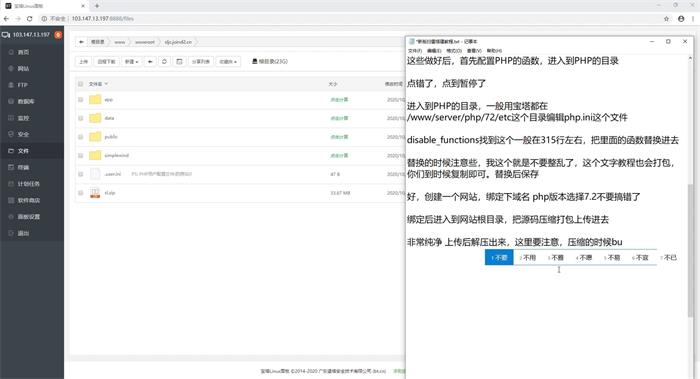Sort by the 文件名 column dropdown
700x379 pixels.
pos(98,84)
